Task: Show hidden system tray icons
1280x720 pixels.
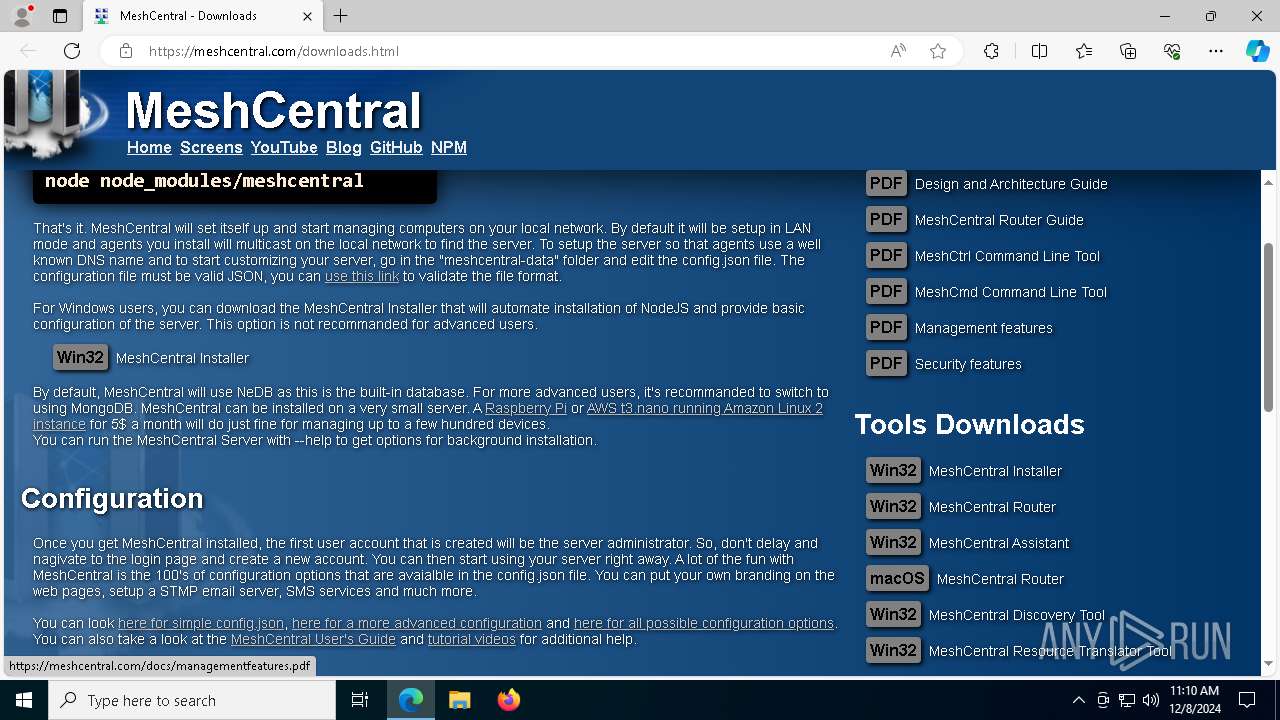Action: click(1078, 700)
